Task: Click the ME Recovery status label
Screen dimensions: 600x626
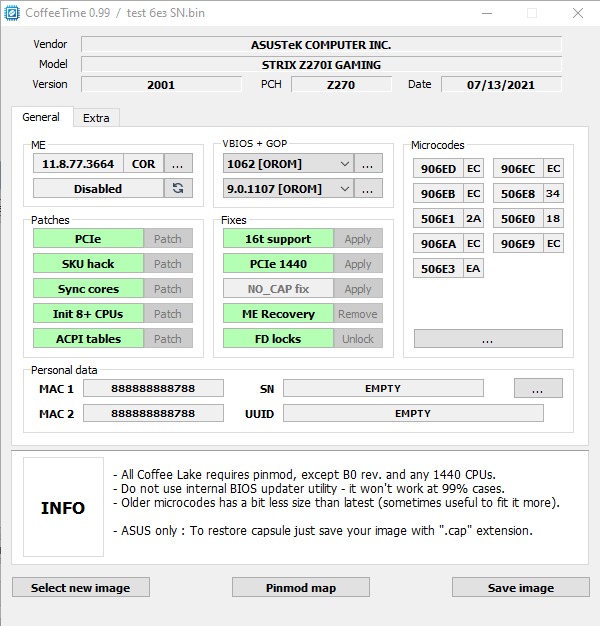Action: pos(278,314)
